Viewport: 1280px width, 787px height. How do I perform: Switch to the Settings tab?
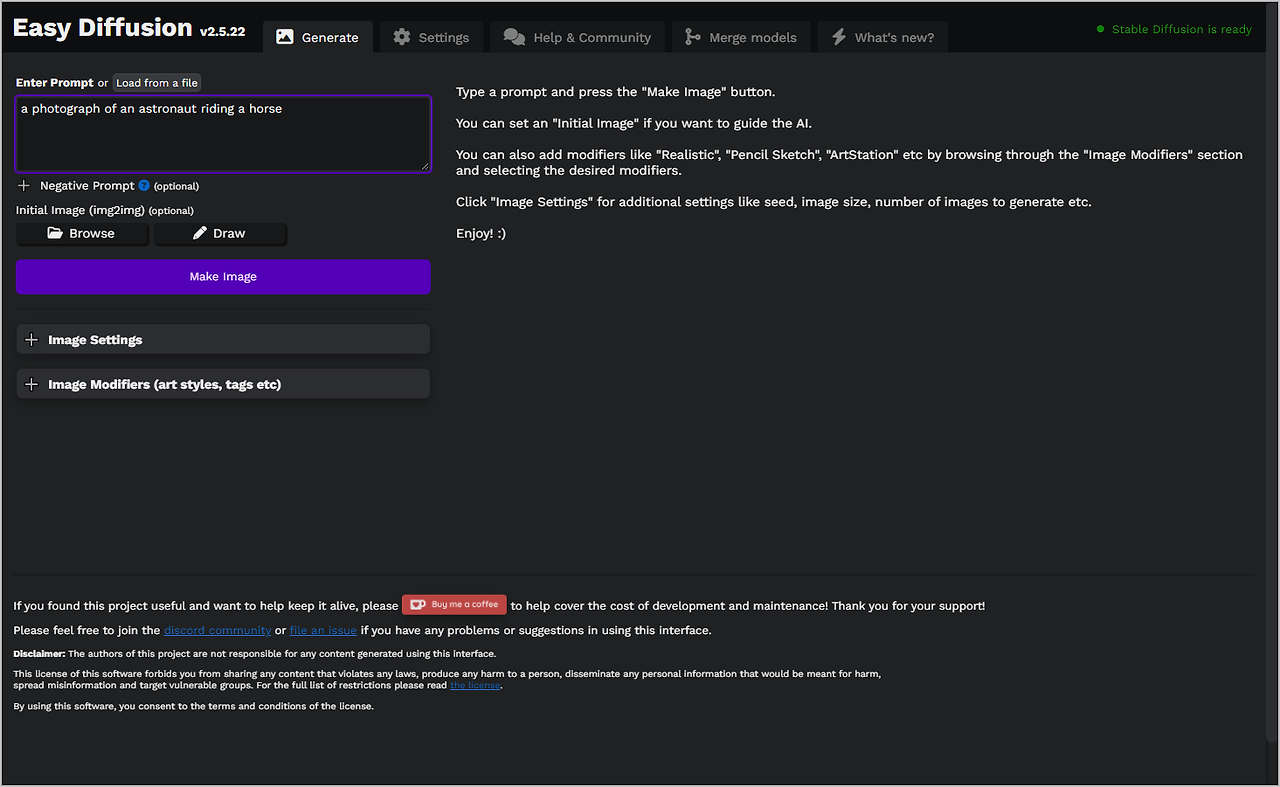tap(431, 37)
